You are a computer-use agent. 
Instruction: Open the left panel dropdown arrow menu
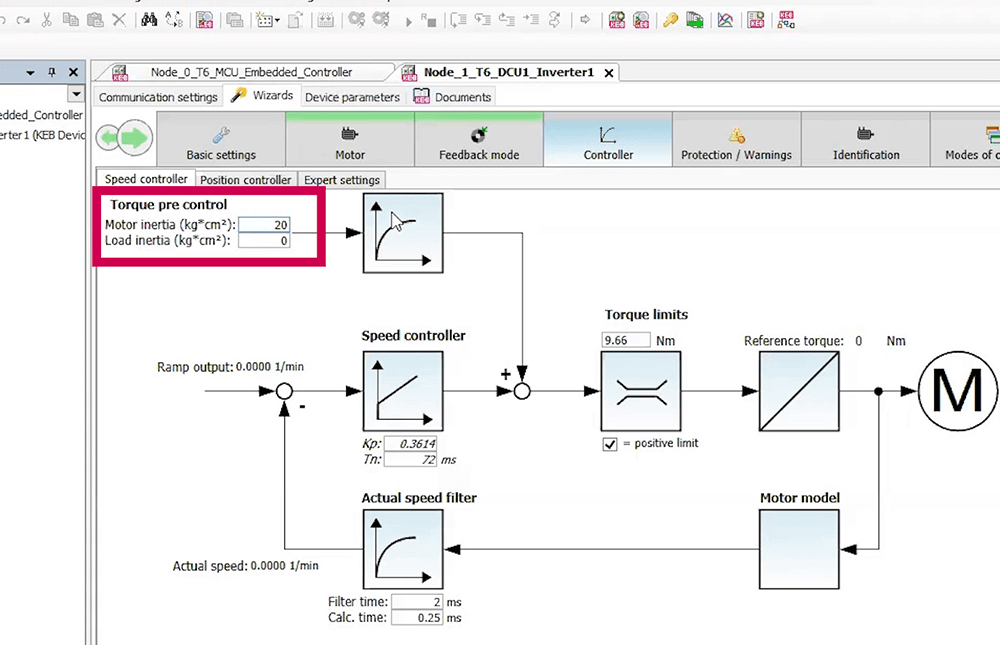(x=30, y=73)
